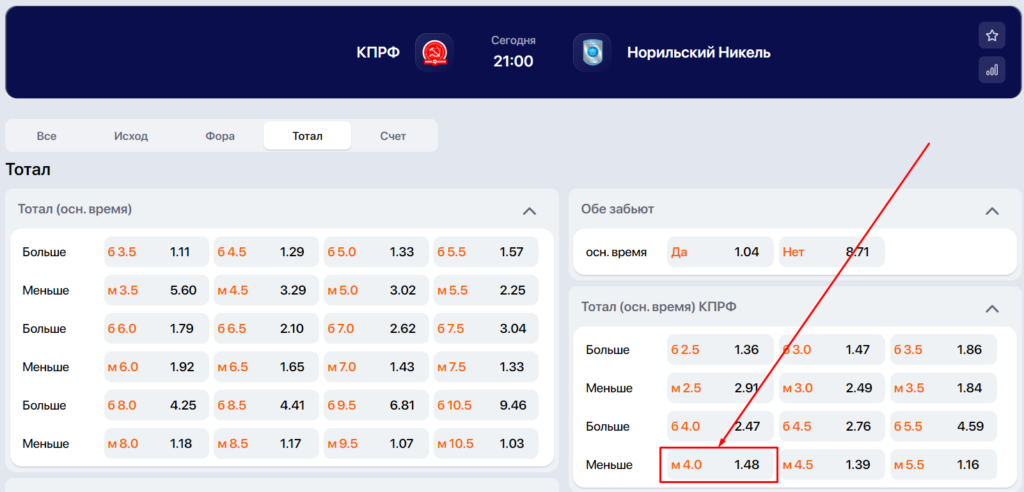Pick м 6.5 odds 1.65
This screenshot has height=492, width=1024.
pyautogui.click(x=266, y=367)
